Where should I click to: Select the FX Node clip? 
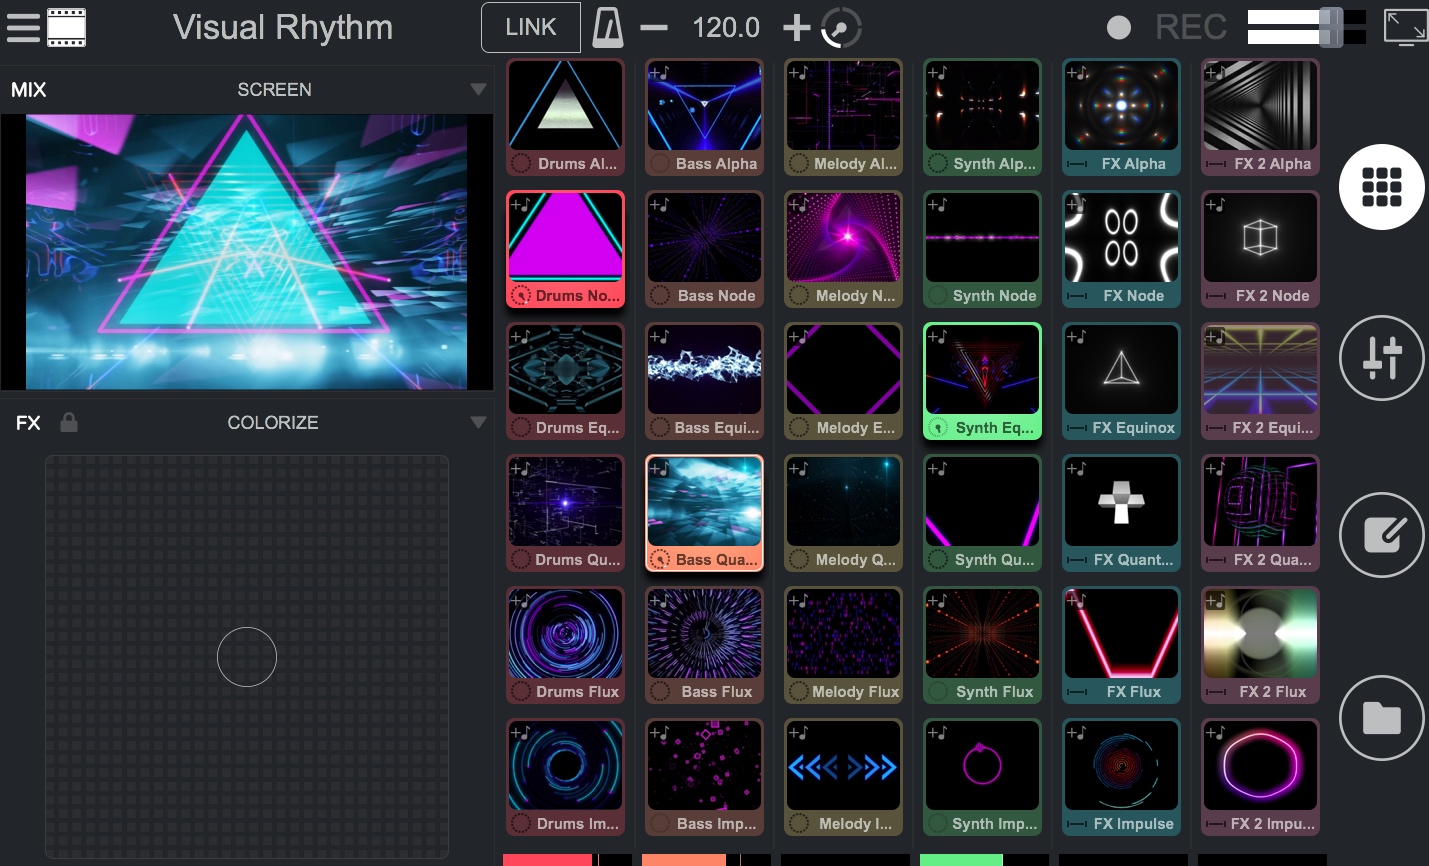[1122, 249]
